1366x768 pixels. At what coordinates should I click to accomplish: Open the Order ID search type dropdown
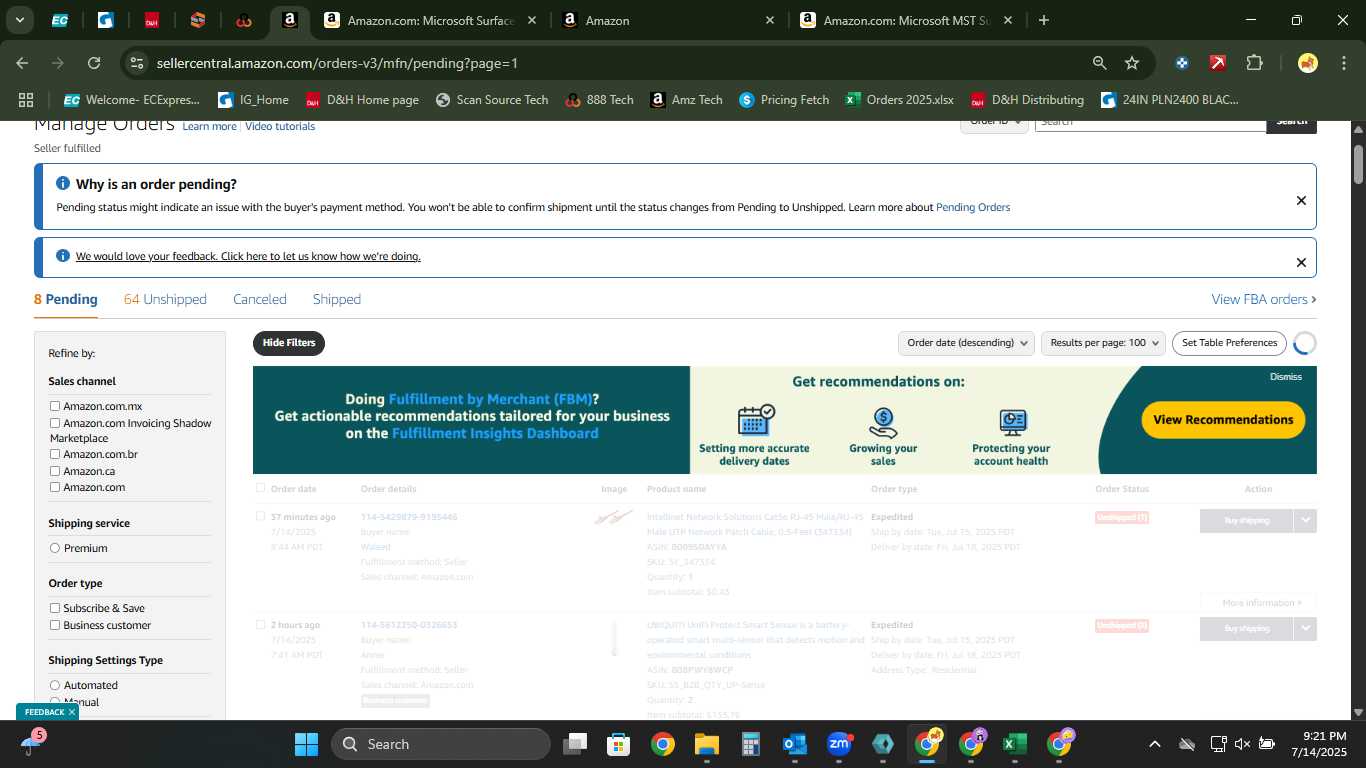pyautogui.click(x=995, y=123)
